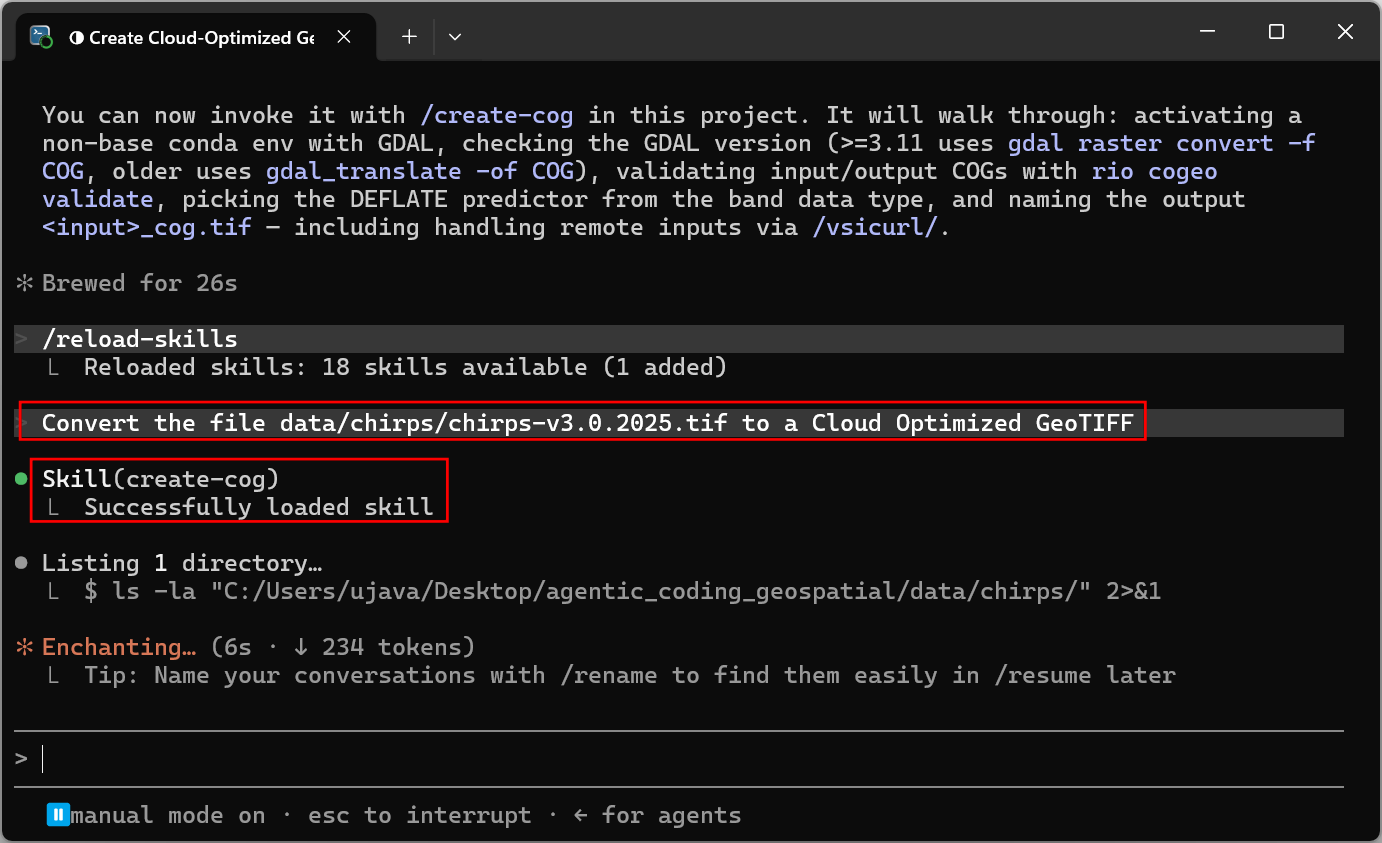
Task: Click the gray bullet beside Listing 1 directory
Action: pos(22,563)
